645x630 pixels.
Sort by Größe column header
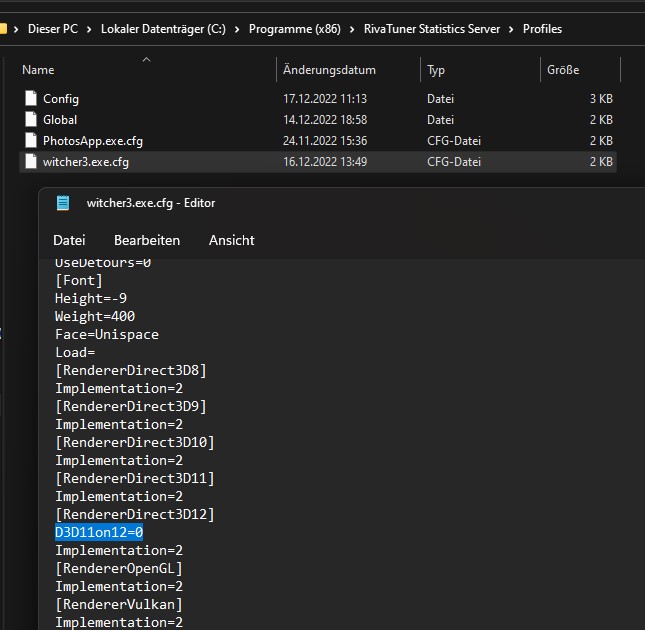[x=563, y=70]
